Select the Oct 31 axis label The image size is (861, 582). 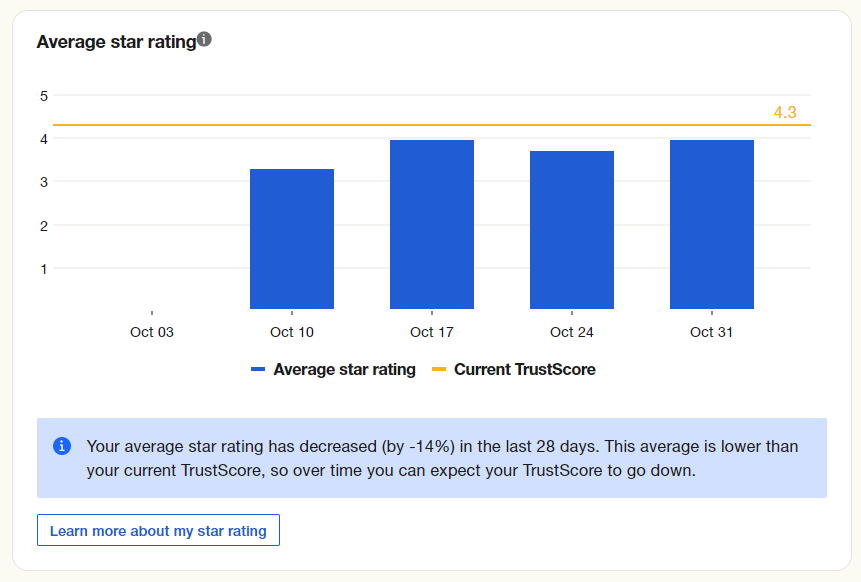711,331
